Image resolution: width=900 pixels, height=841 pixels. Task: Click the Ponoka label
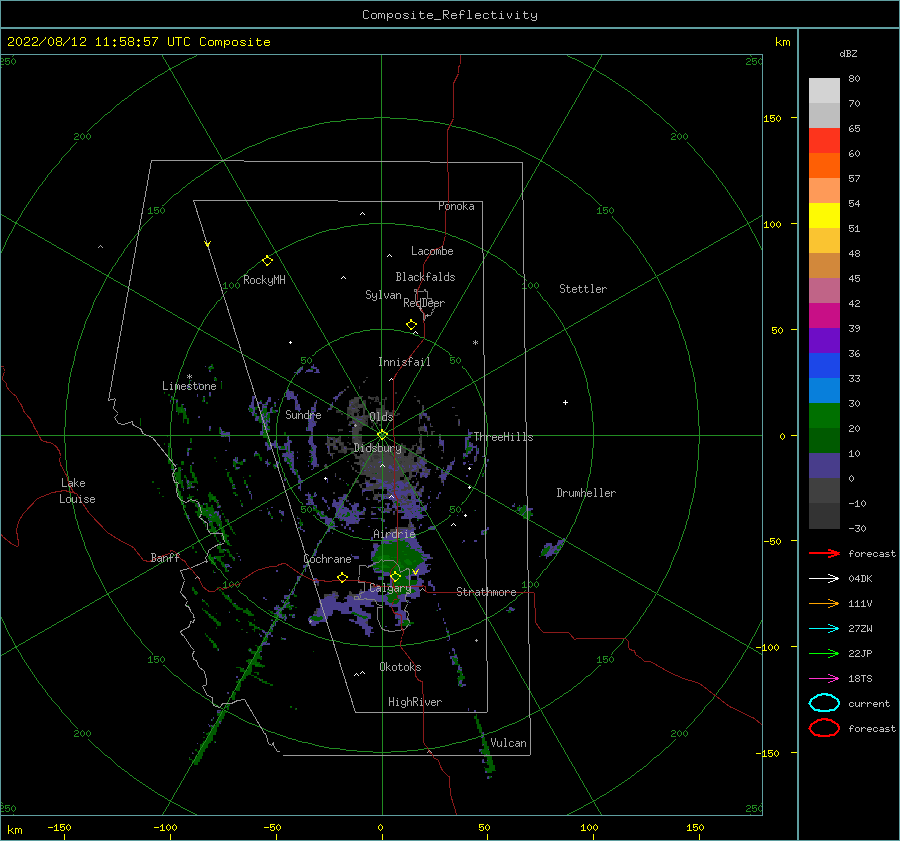tap(456, 206)
